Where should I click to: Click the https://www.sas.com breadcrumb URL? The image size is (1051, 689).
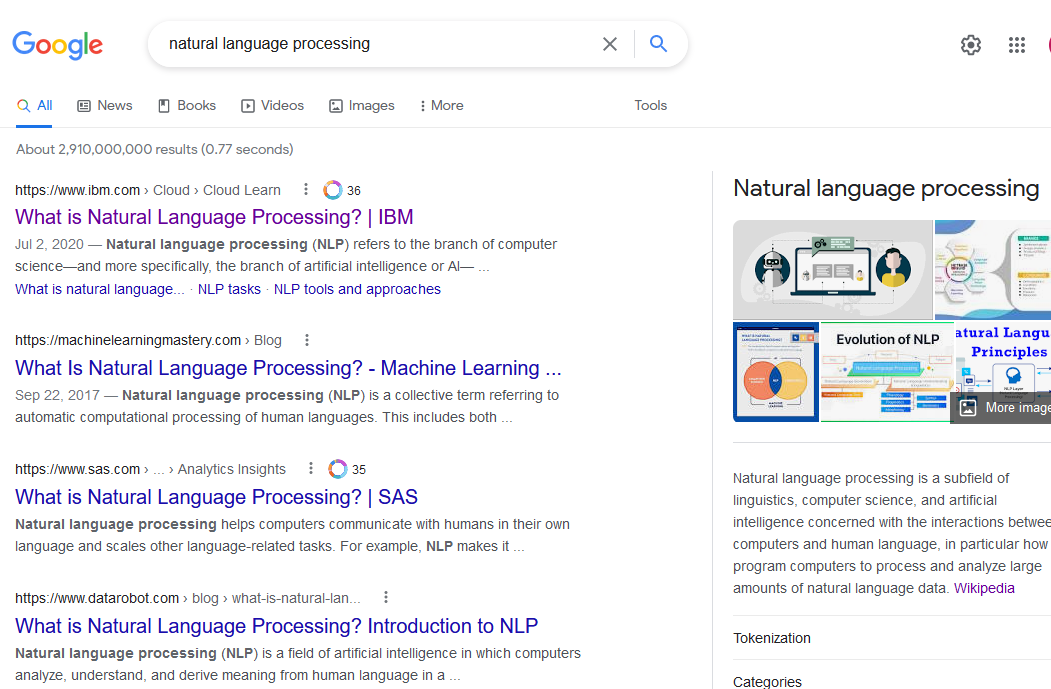pyautogui.click(x=77, y=469)
